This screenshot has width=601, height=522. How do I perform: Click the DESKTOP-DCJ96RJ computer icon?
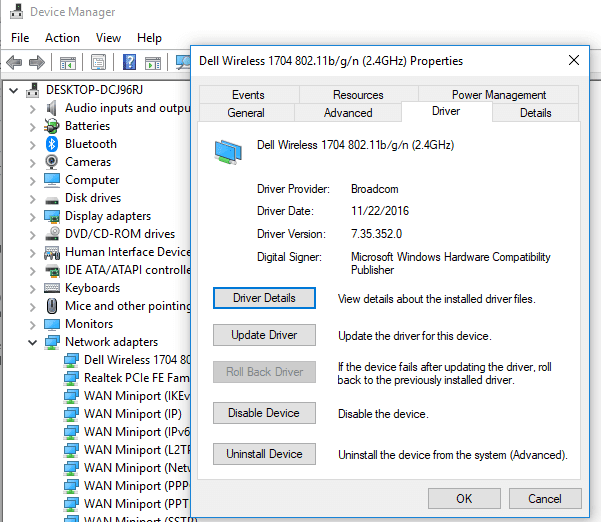(32, 90)
